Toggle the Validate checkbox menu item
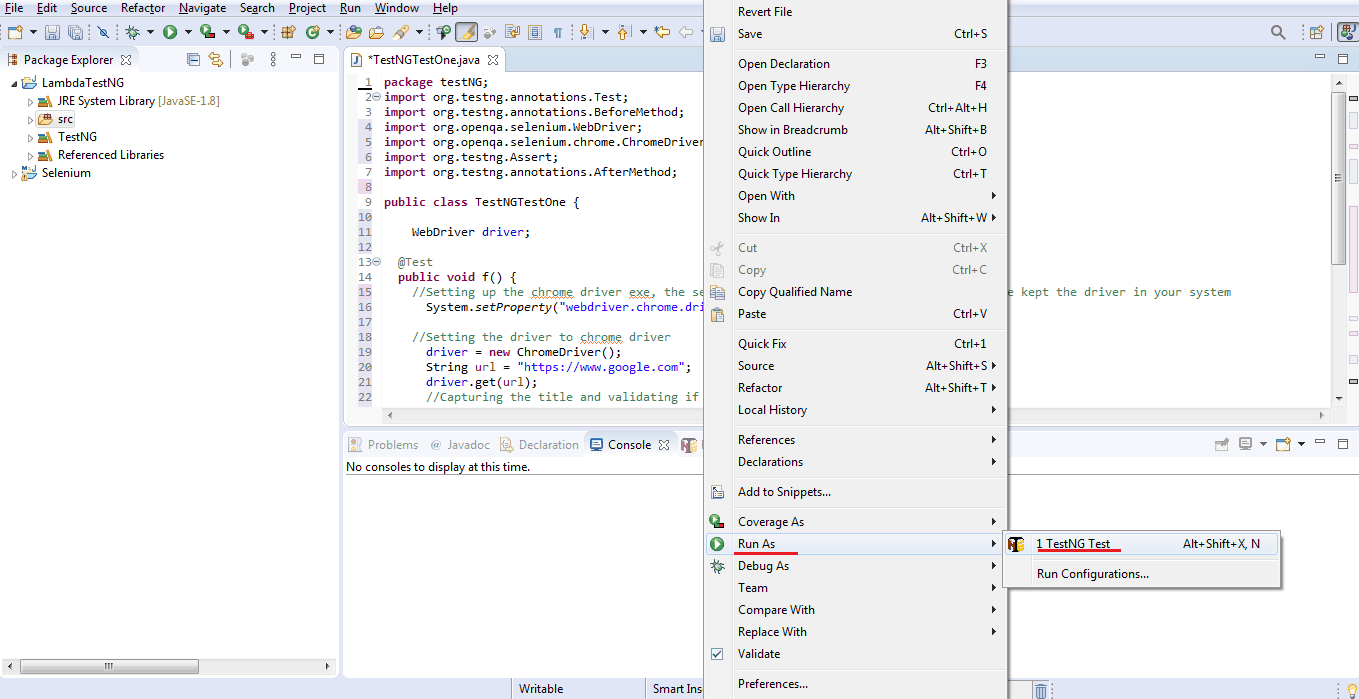The image size is (1359, 699). point(758,654)
